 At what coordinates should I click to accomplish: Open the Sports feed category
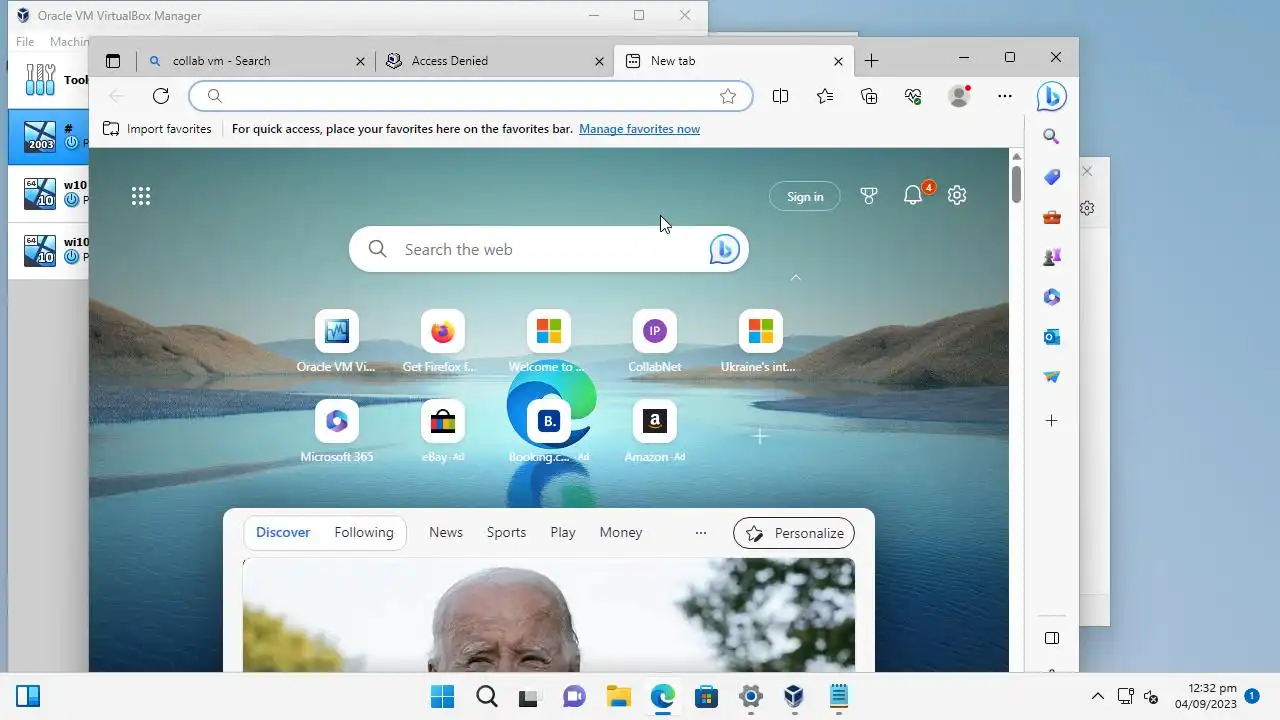(x=506, y=533)
